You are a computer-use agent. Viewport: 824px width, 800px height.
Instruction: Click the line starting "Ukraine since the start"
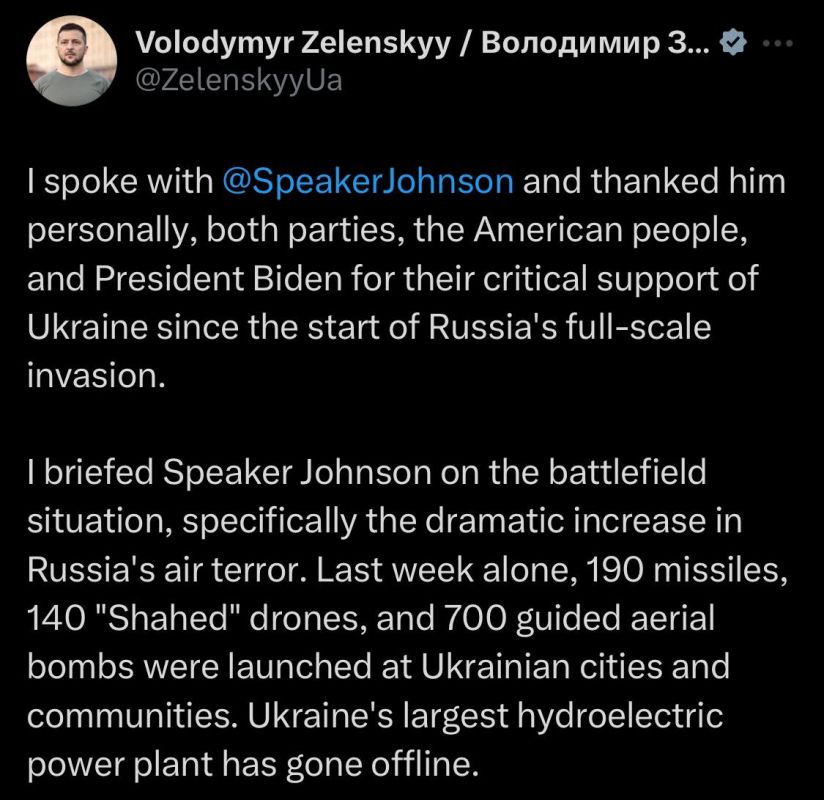[369, 327]
